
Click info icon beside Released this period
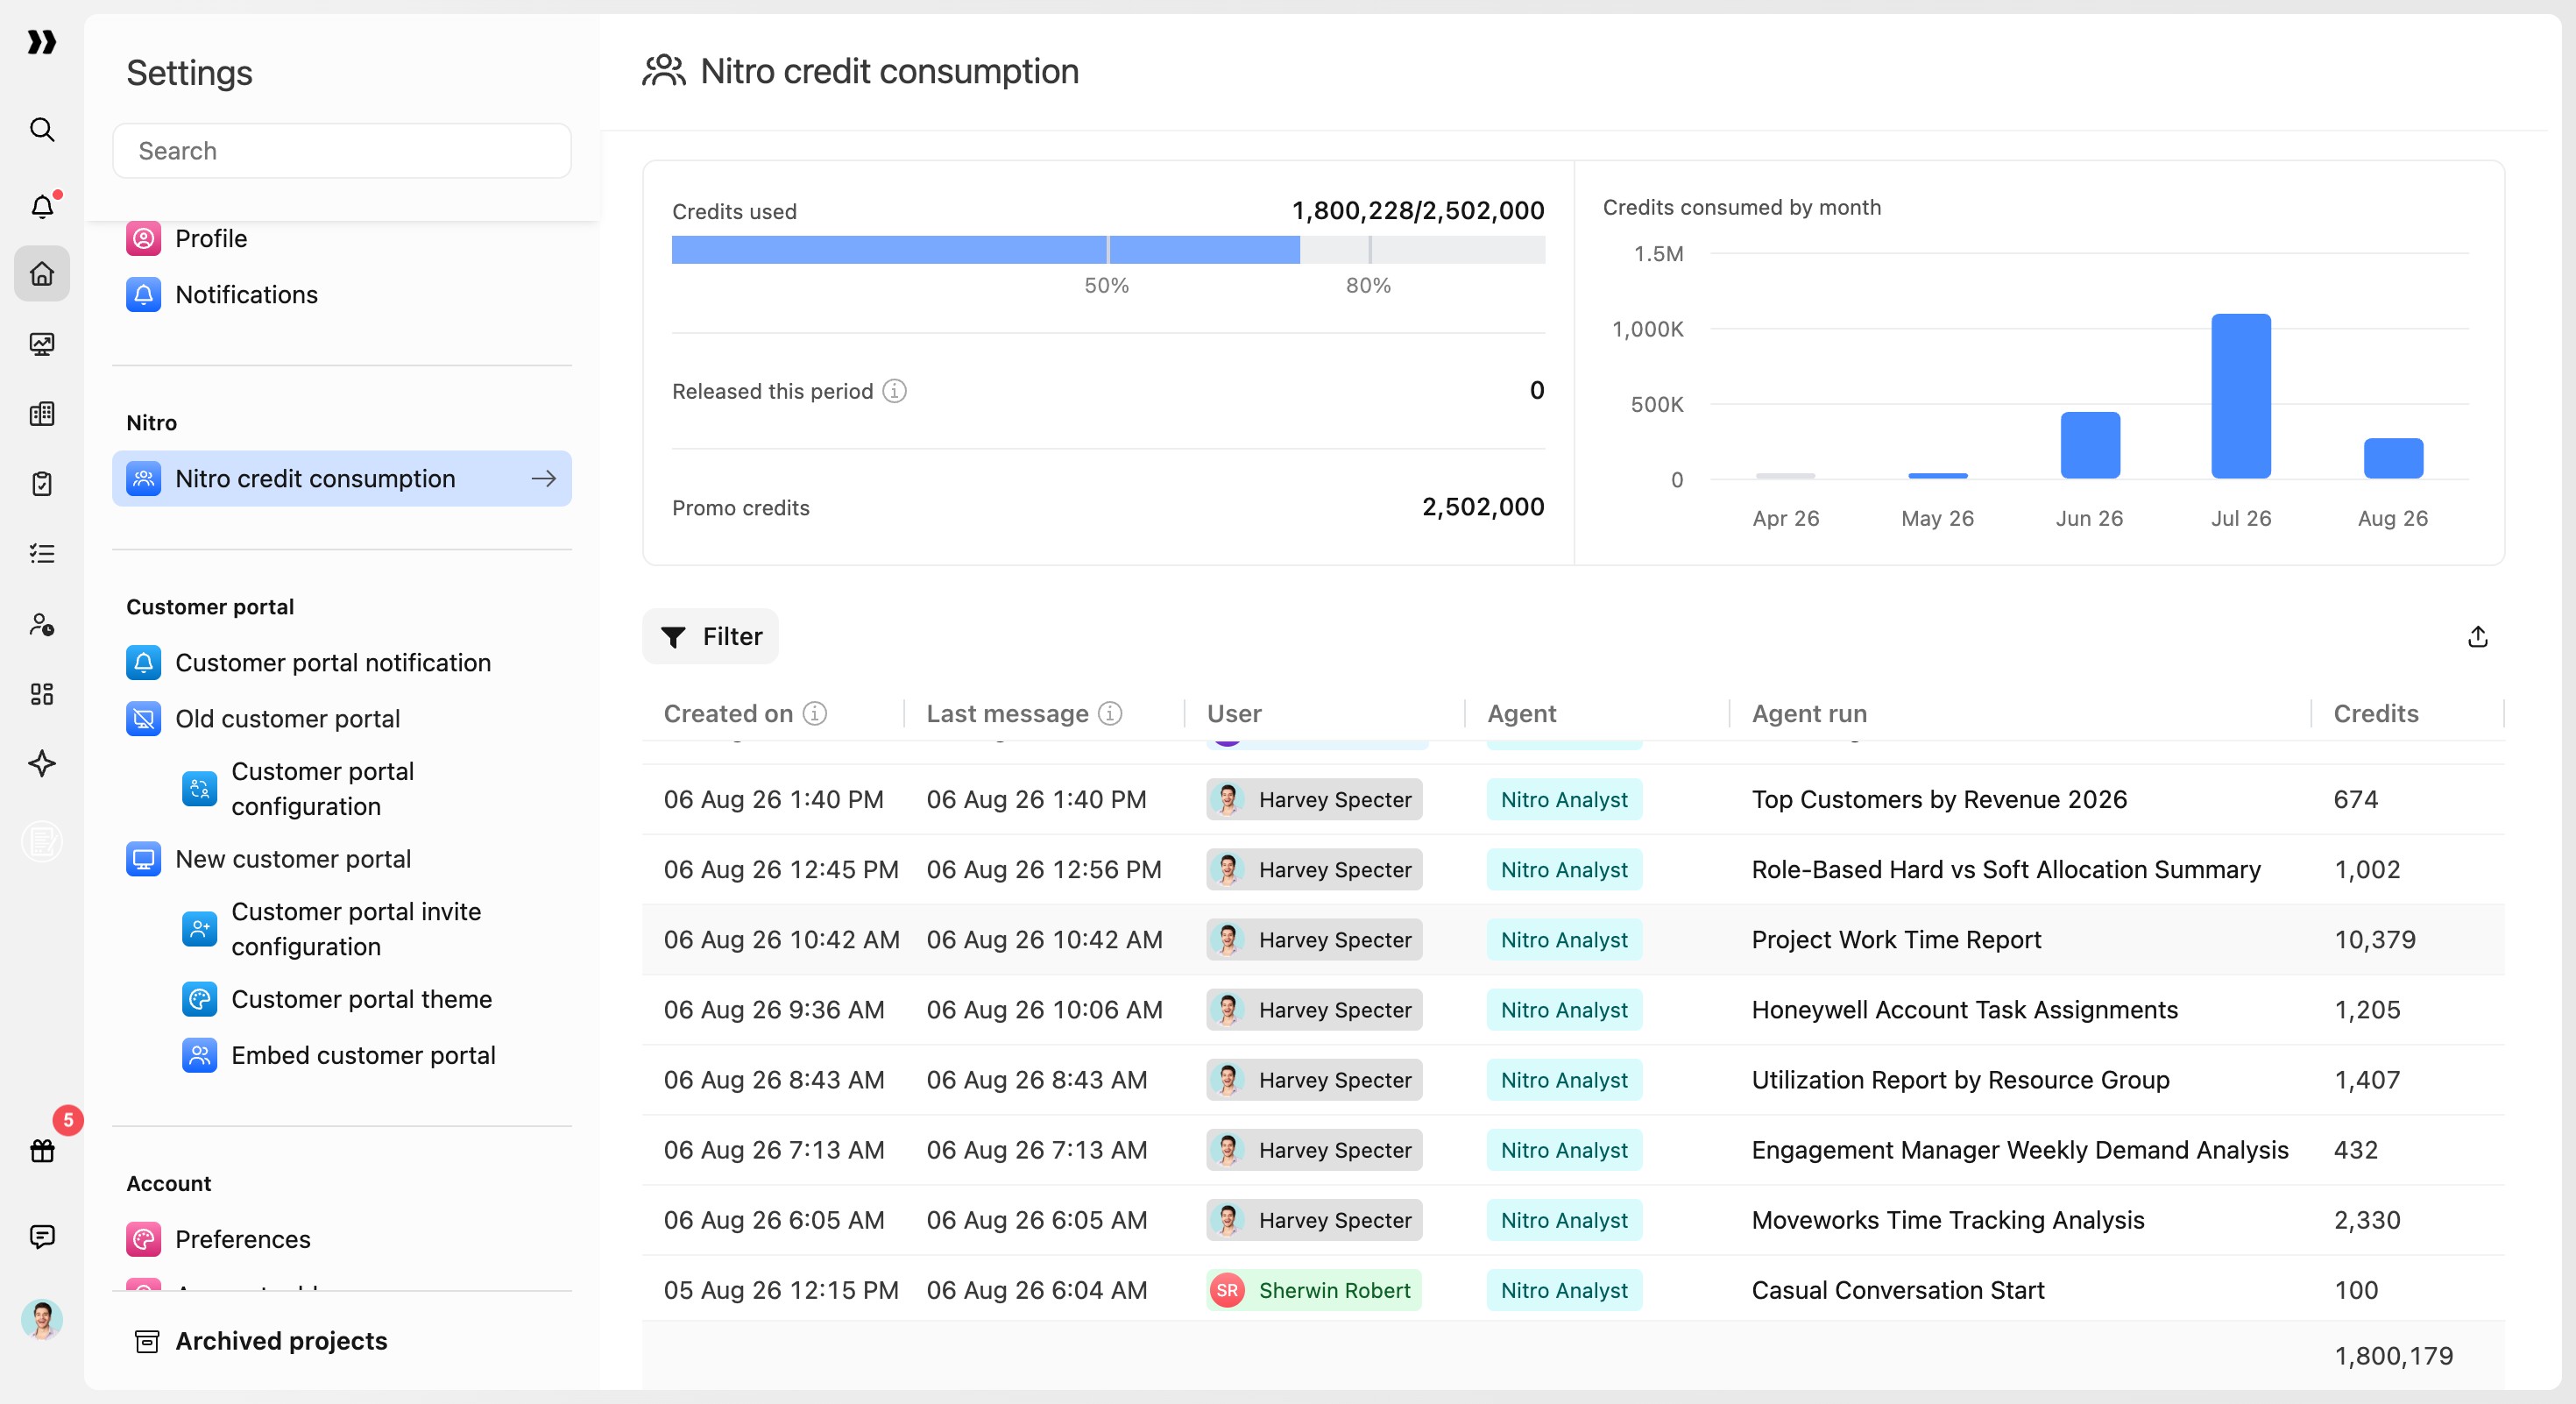coord(894,391)
